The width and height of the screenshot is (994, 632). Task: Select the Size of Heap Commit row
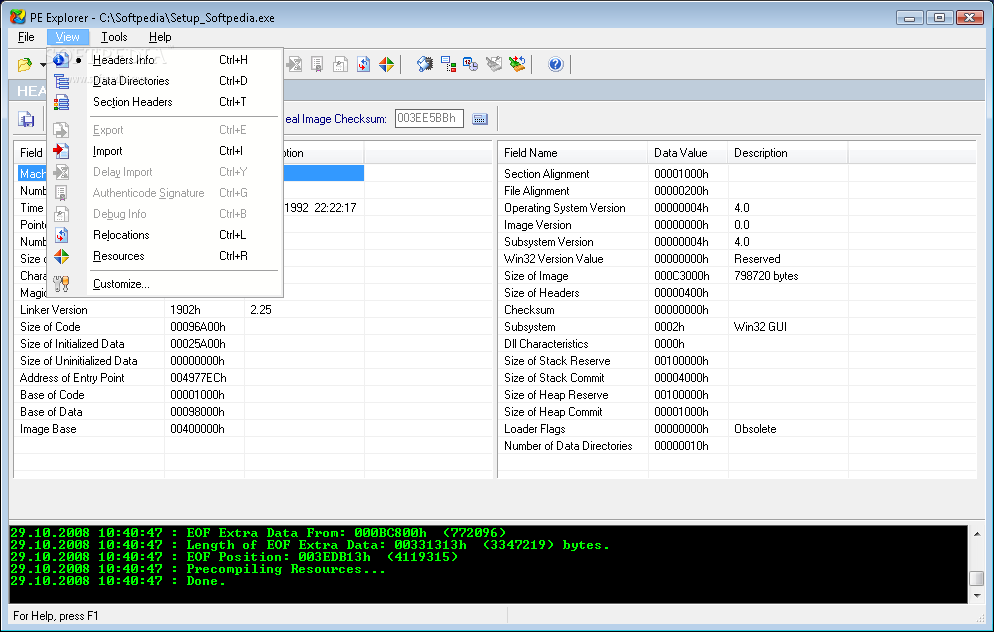click(x=737, y=412)
